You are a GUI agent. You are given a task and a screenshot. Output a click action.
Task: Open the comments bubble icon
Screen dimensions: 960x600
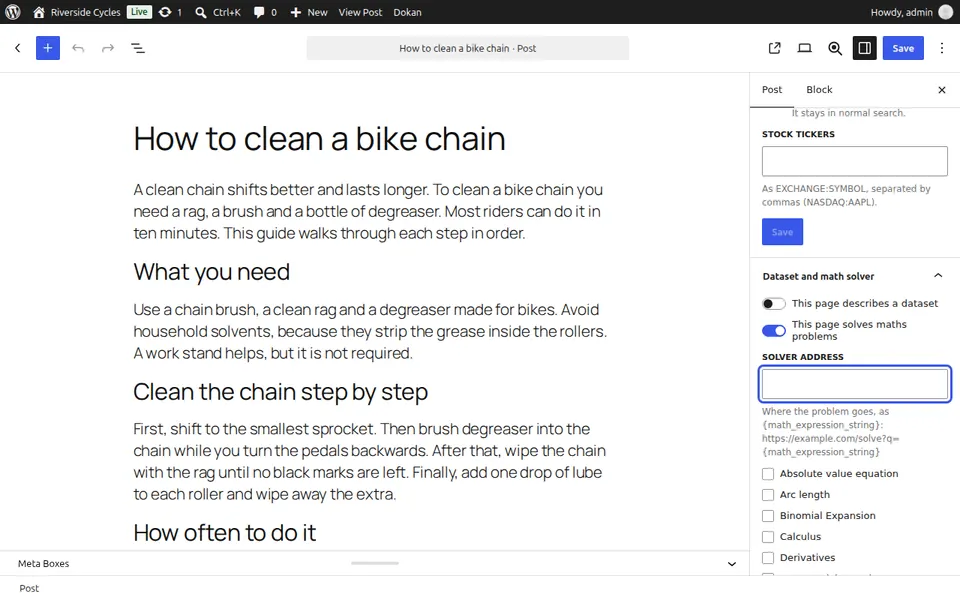[x=259, y=12]
